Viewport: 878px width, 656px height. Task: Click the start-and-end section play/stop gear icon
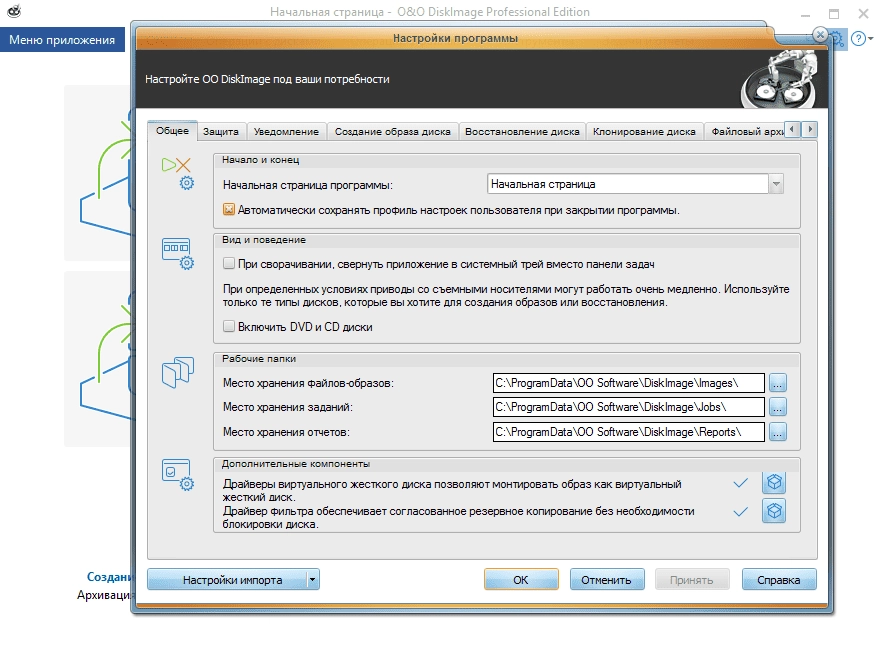tap(178, 173)
